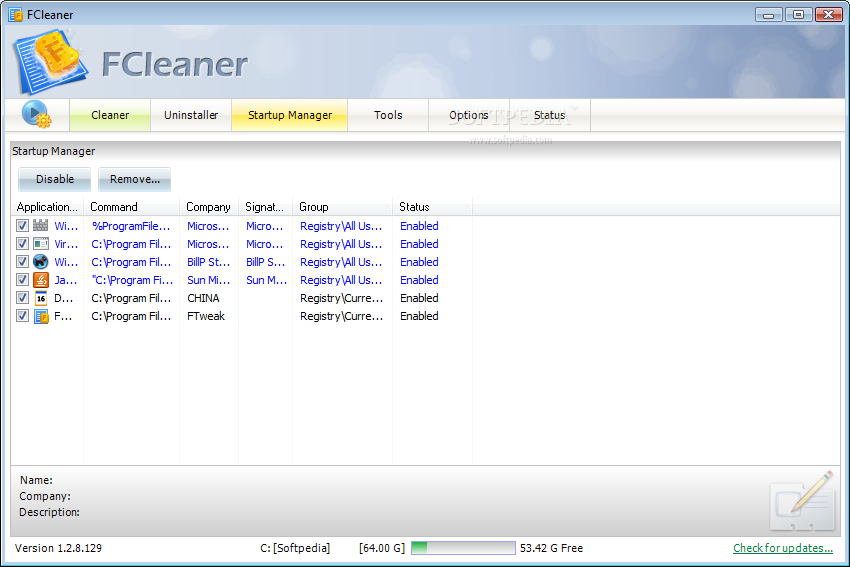The image size is (850, 567).
Task: Sort by Company column header
Action: (209, 207)
